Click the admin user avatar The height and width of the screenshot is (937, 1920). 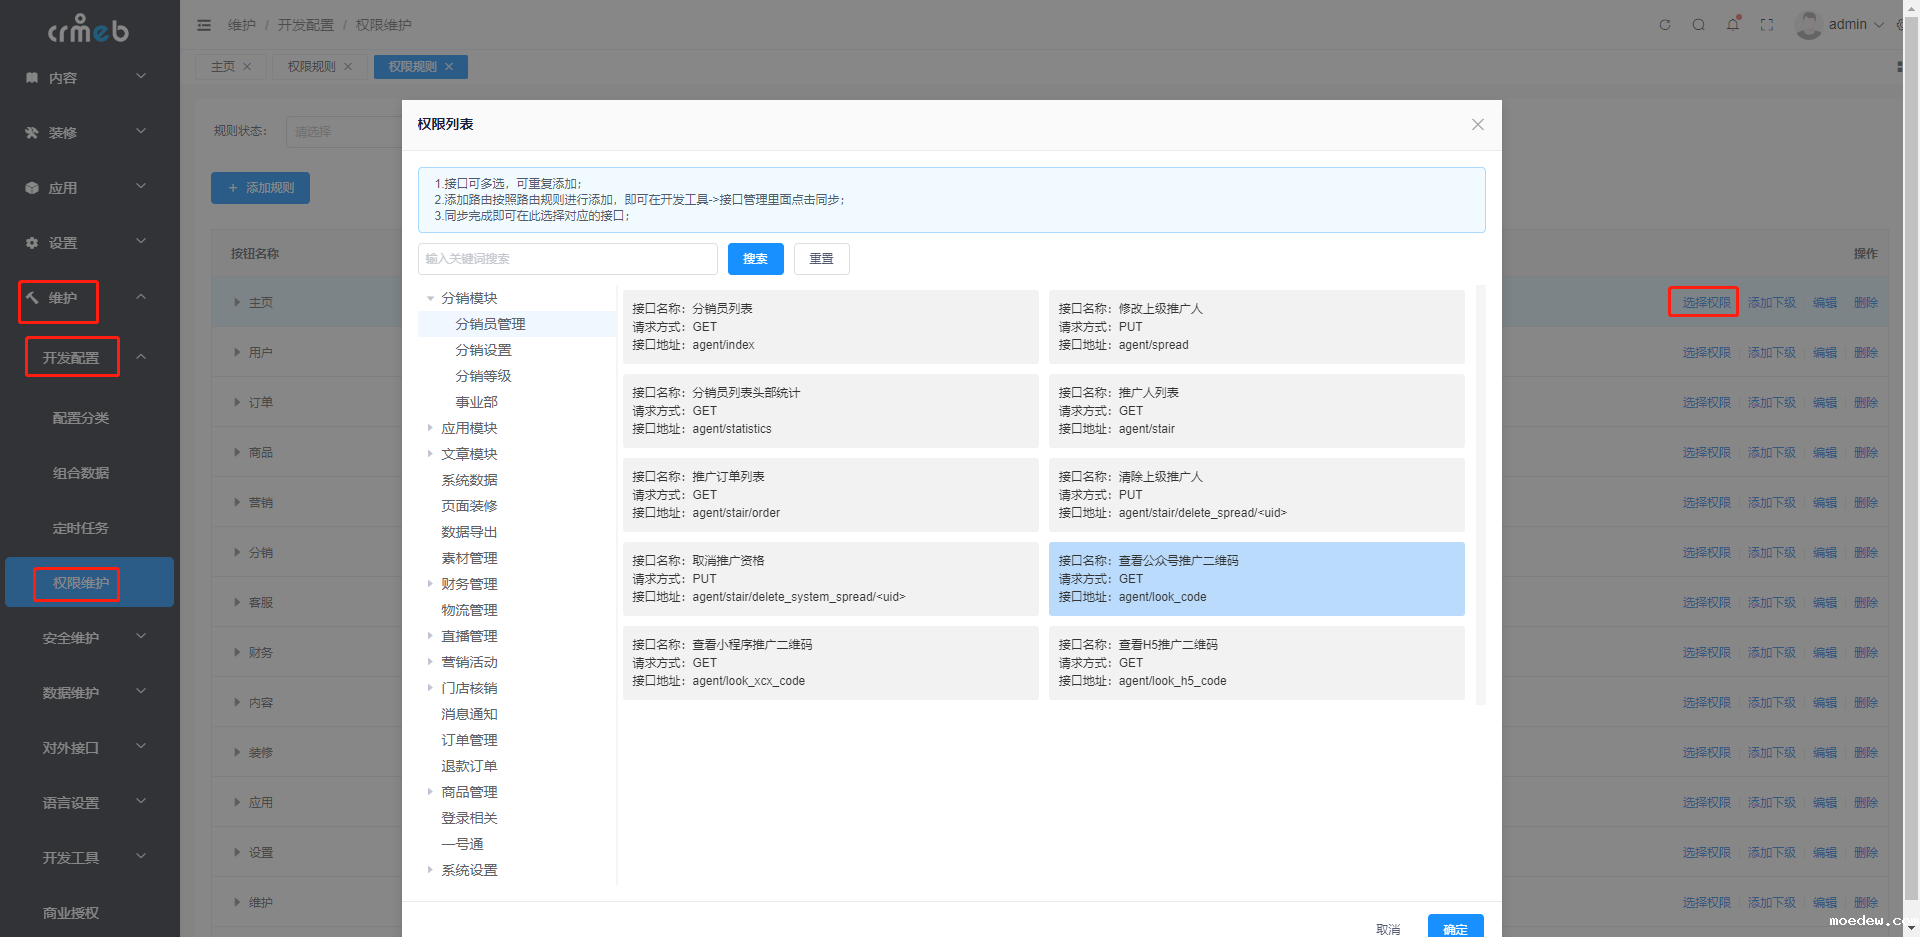coord(1808,25)
